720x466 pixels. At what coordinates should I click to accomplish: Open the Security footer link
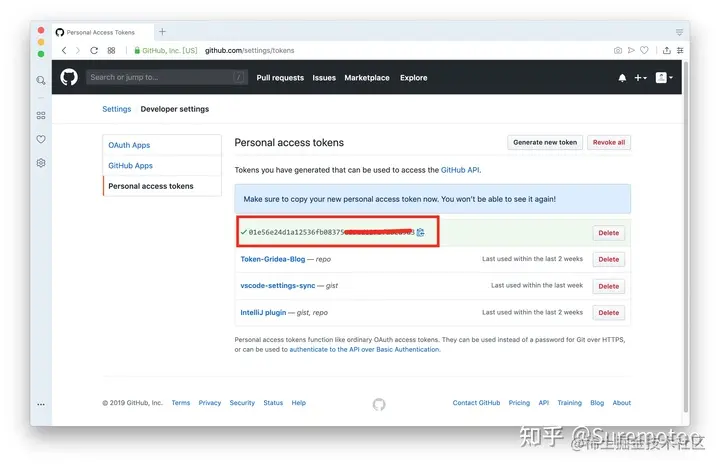(242, 403)
